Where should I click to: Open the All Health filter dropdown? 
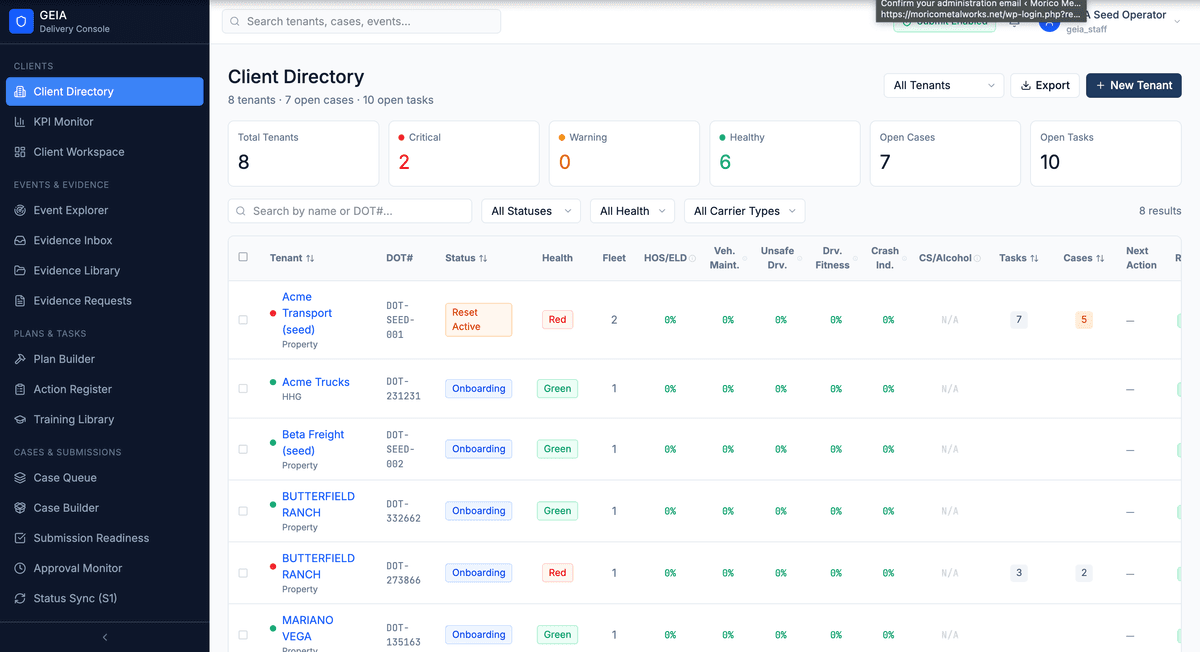[633, 211]
